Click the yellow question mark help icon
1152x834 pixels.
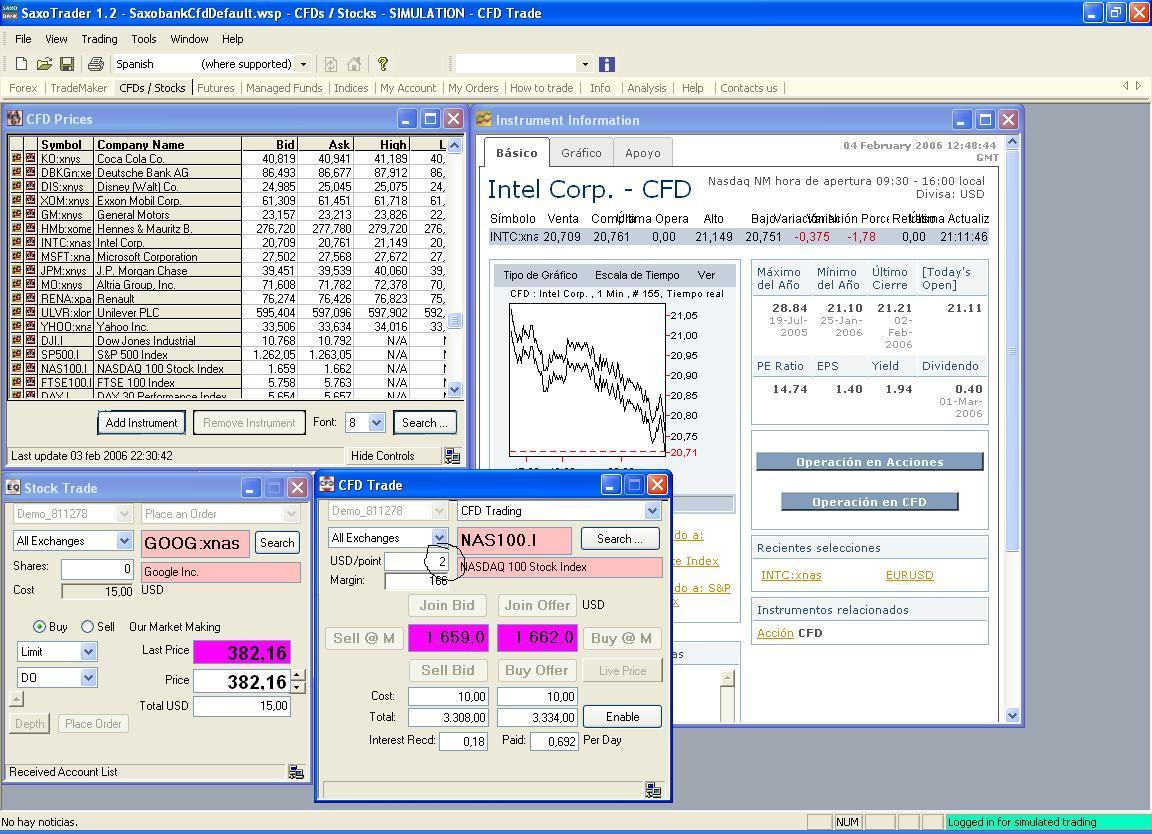coord(382,64)
